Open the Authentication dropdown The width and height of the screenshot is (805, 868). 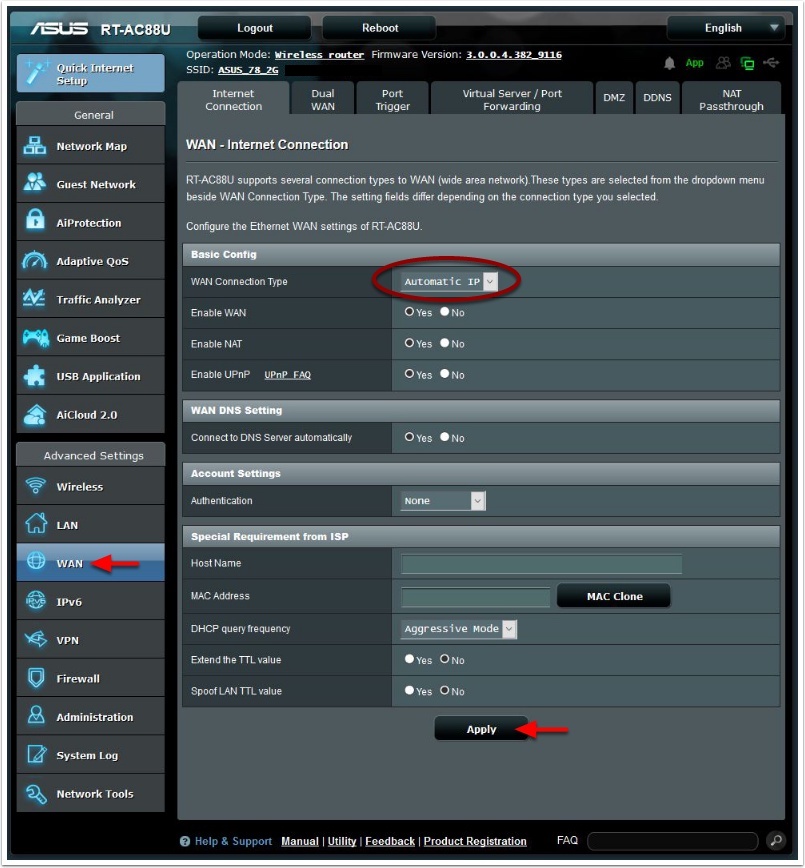443,501
